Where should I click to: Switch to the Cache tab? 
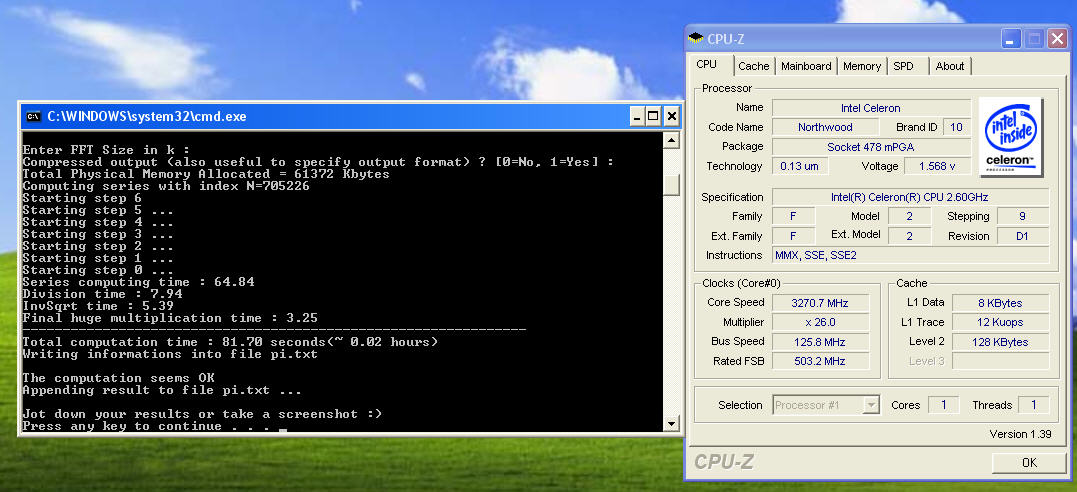point(753,66)
